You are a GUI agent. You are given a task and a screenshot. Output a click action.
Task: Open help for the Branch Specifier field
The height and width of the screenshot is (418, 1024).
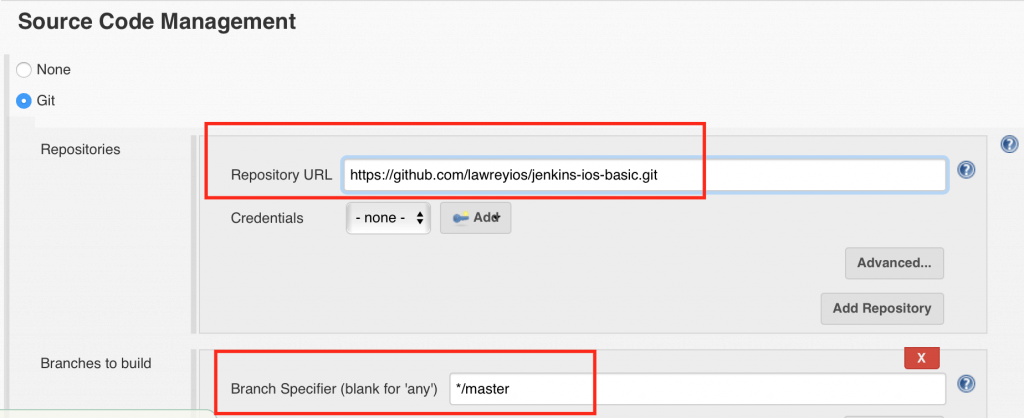point(966,383)
